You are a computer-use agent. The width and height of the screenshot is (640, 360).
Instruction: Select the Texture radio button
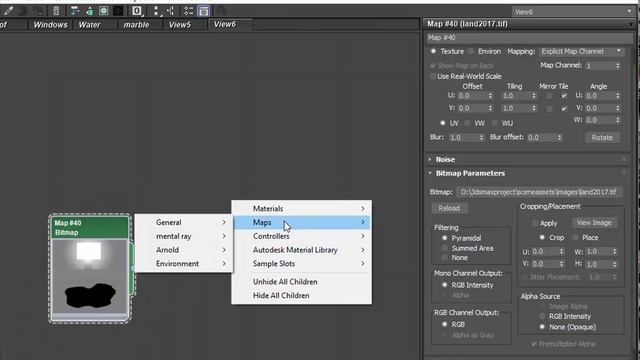(x=433, y=51)
